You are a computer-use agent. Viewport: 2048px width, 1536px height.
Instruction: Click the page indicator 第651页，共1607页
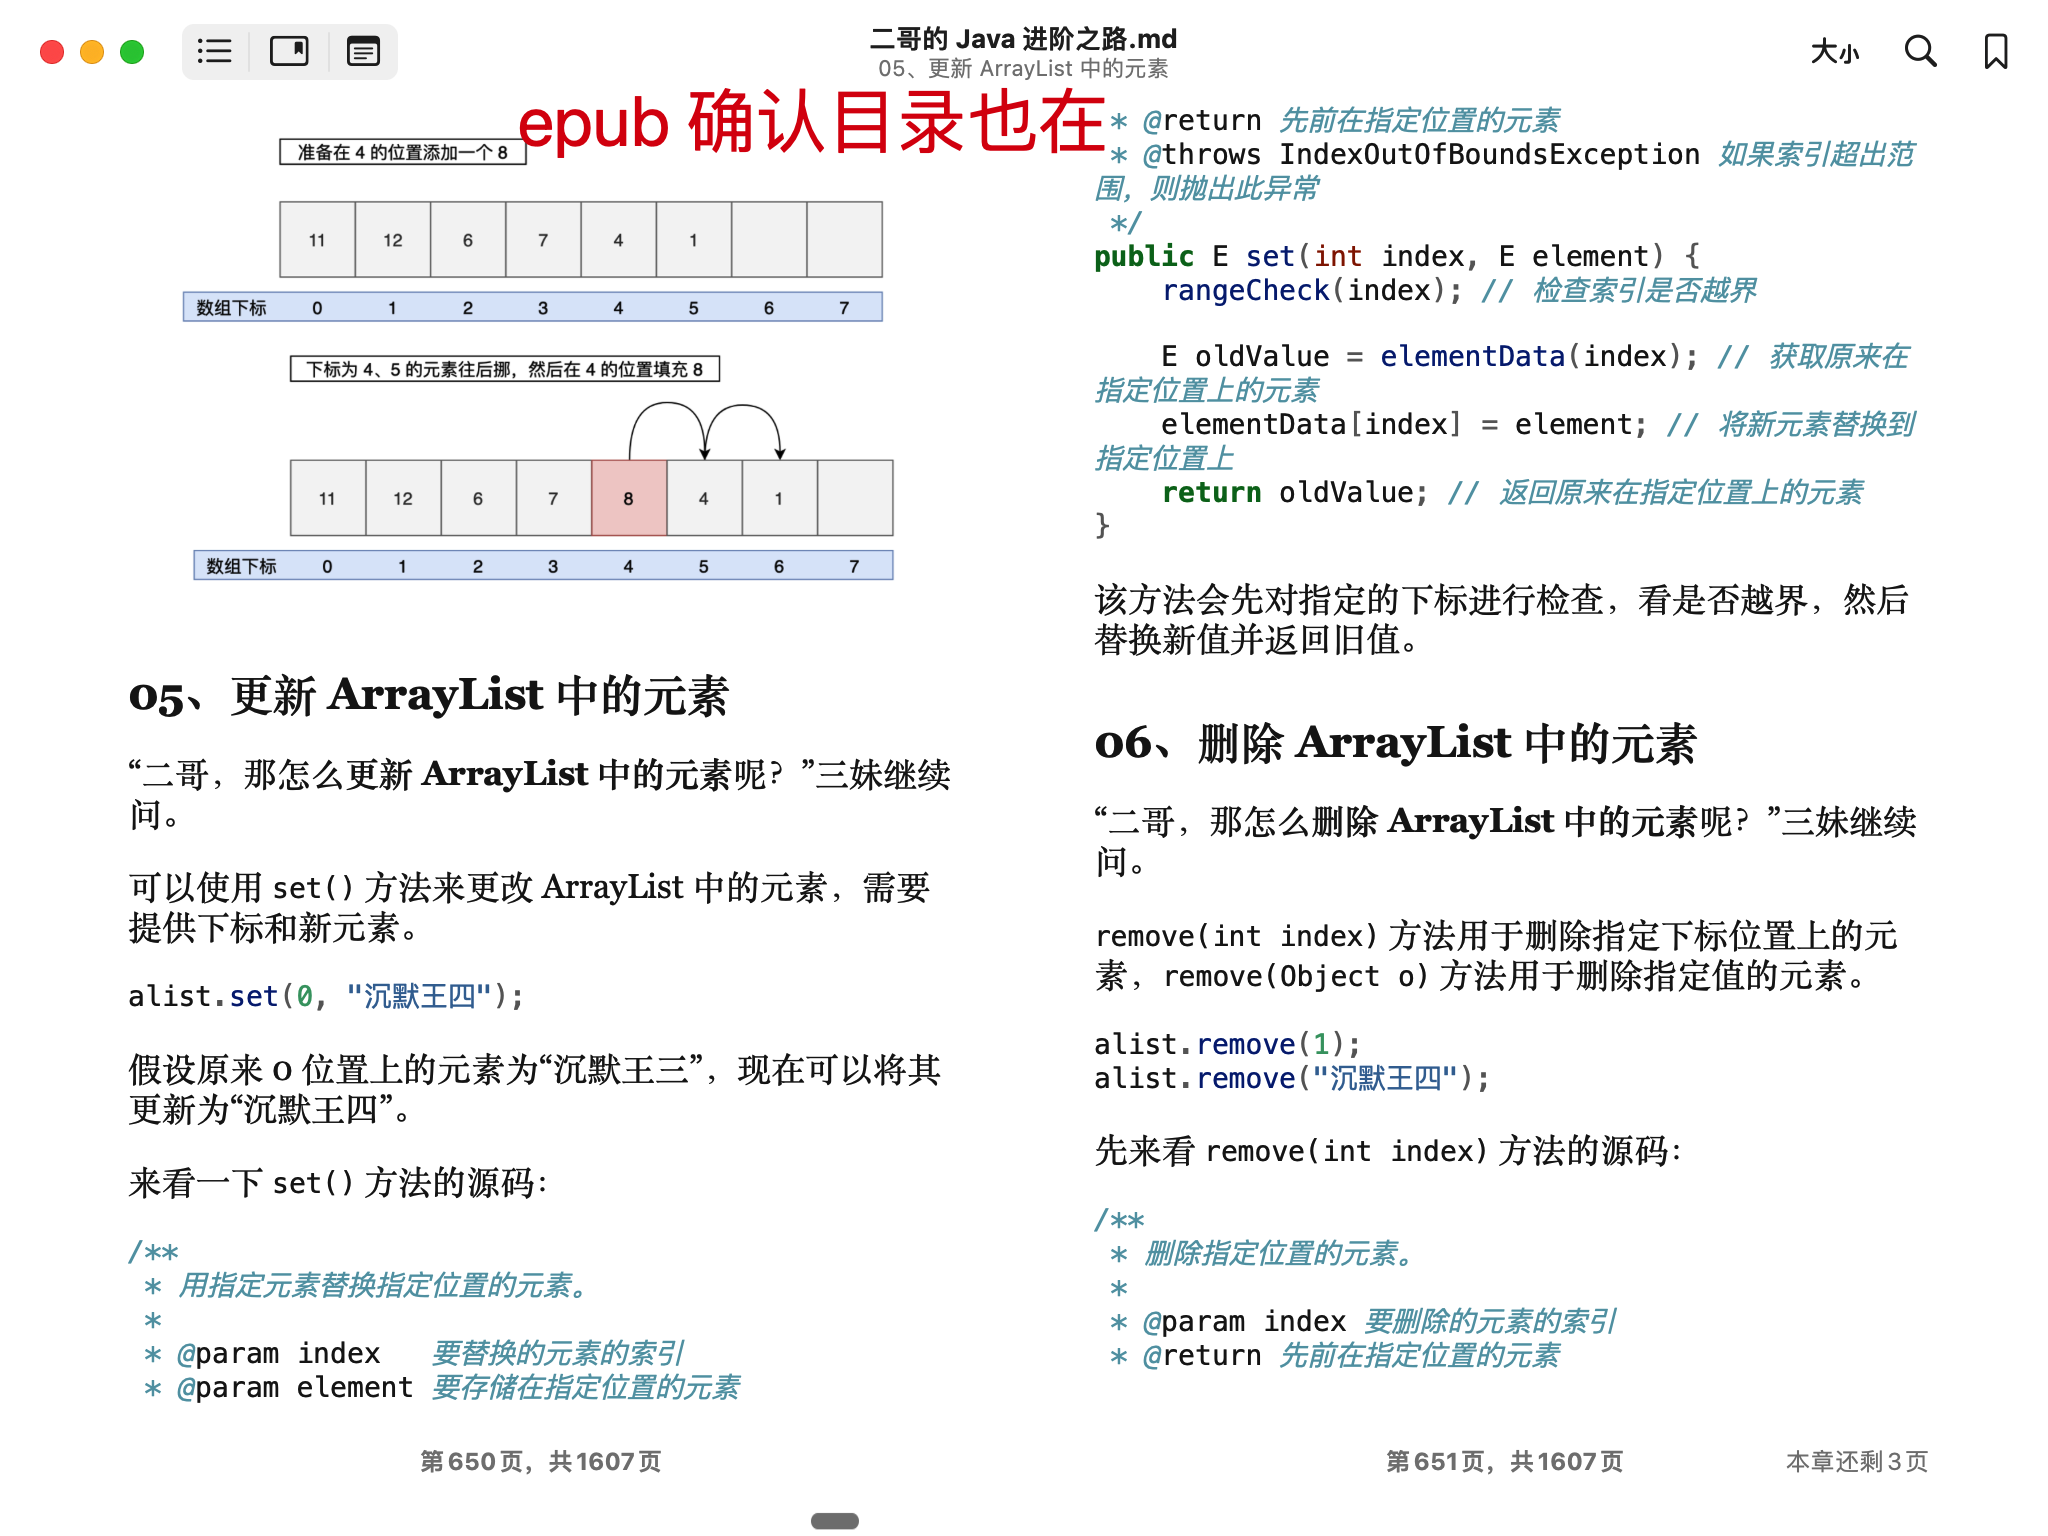pos(1505,1461)
